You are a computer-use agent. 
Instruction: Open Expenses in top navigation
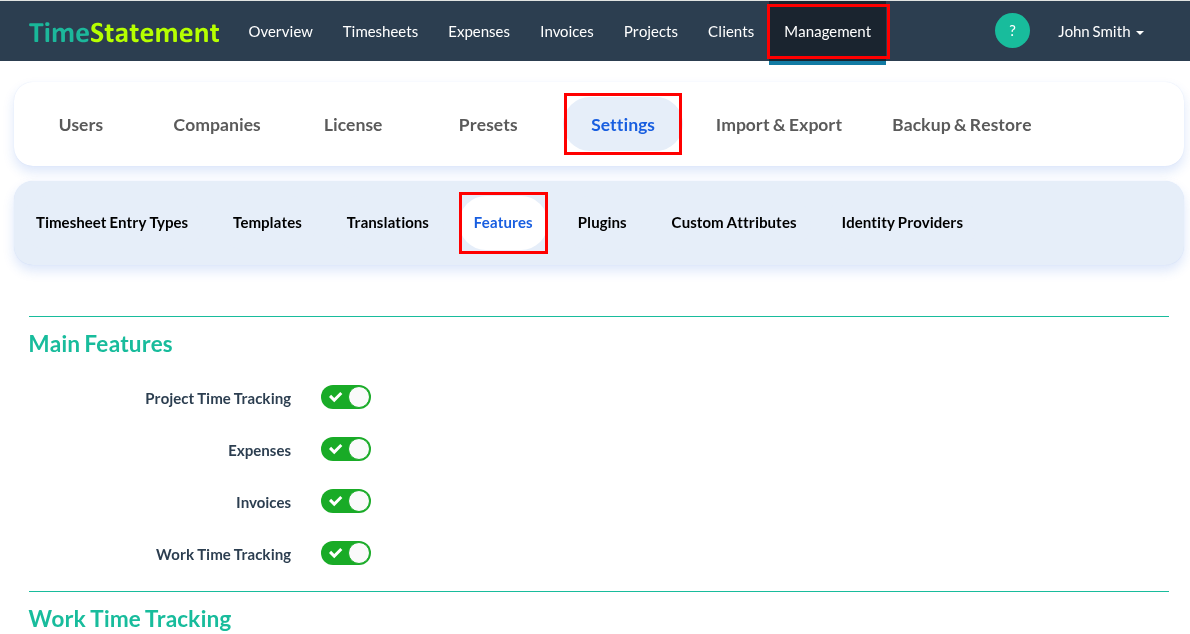[x=479, y=32]
